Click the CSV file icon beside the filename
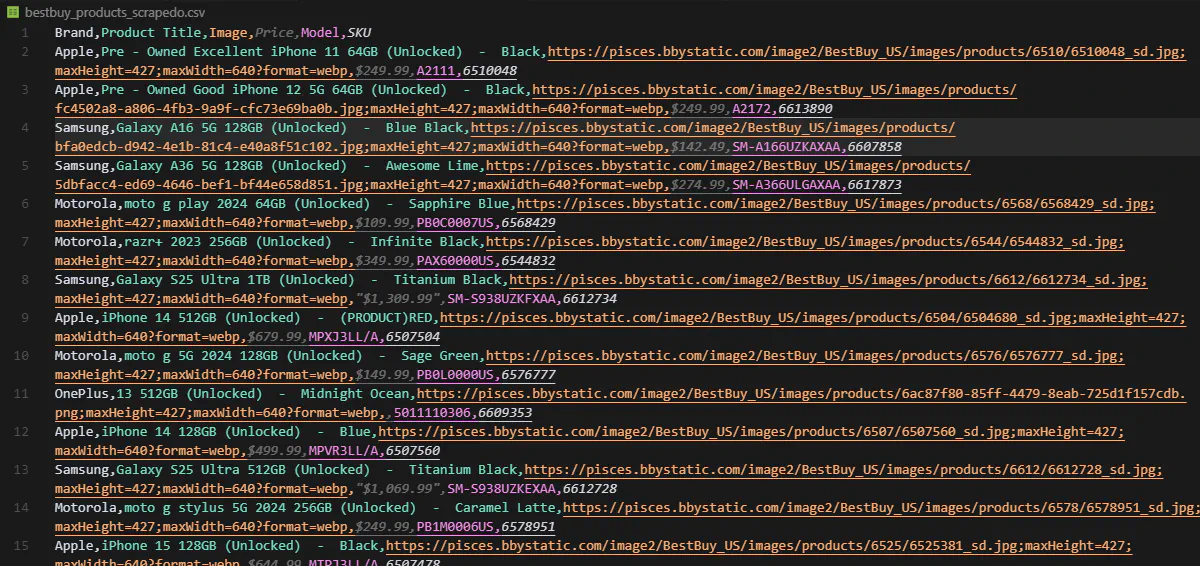1200x566 pixels. coord(12,11)
